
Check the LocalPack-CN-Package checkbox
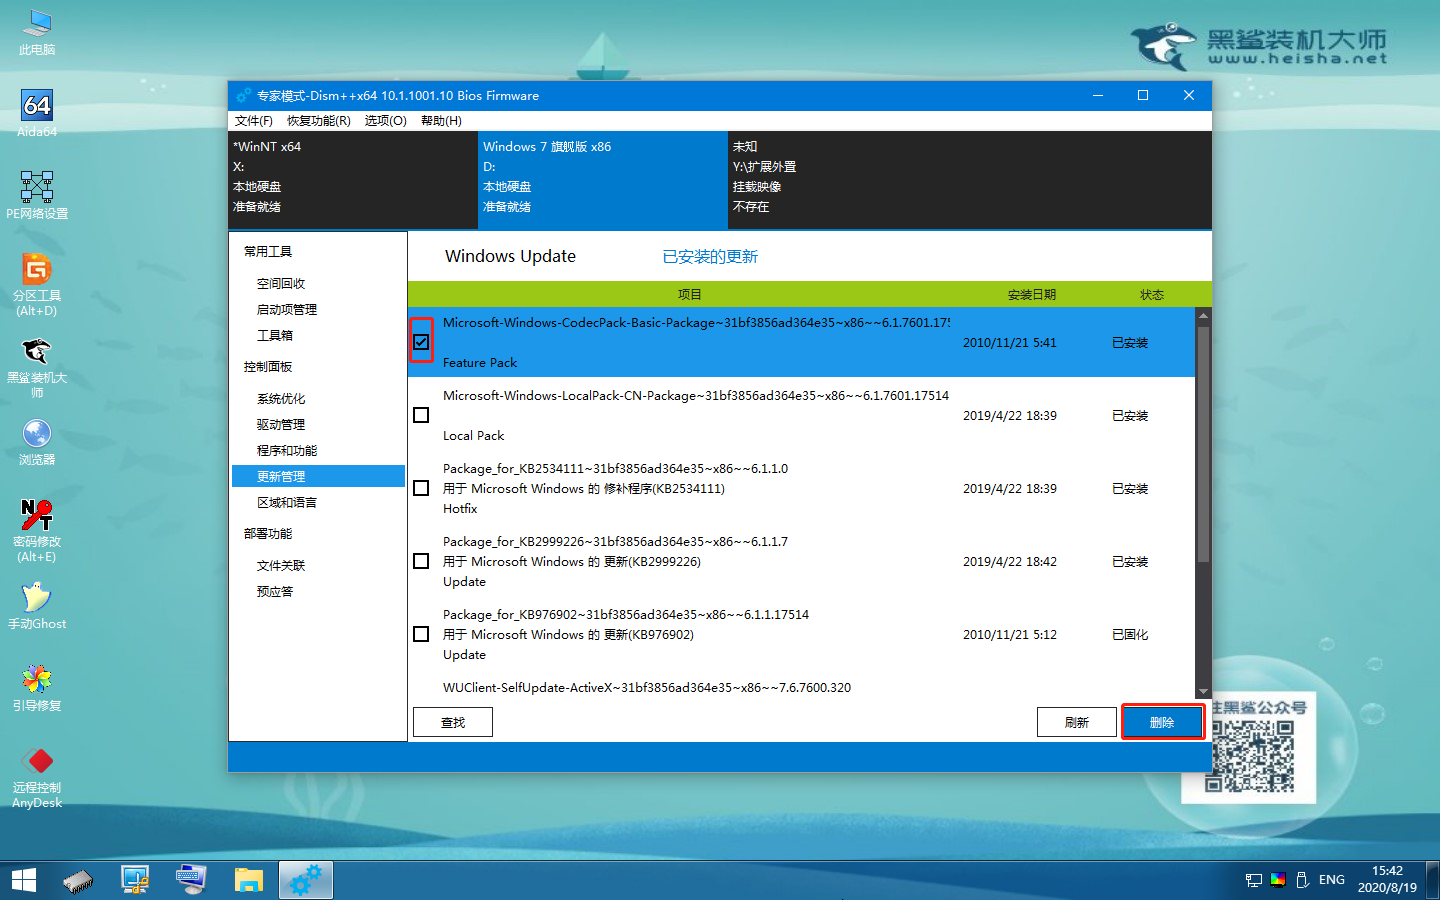click(421, 415)
